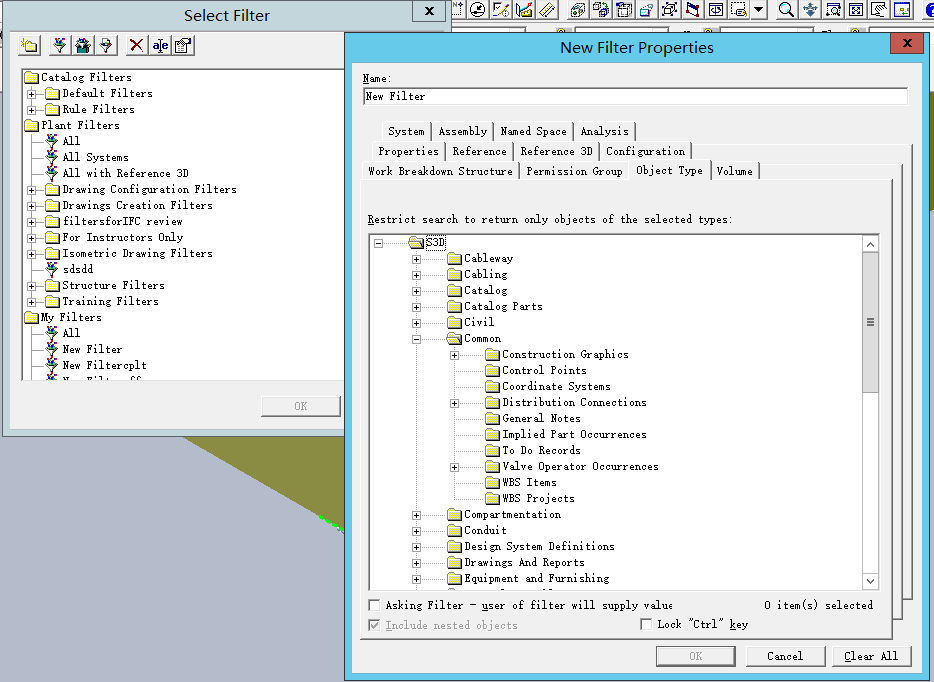Switch to the System tab
This screenshot has height=682, width=934.
[406, 132]
